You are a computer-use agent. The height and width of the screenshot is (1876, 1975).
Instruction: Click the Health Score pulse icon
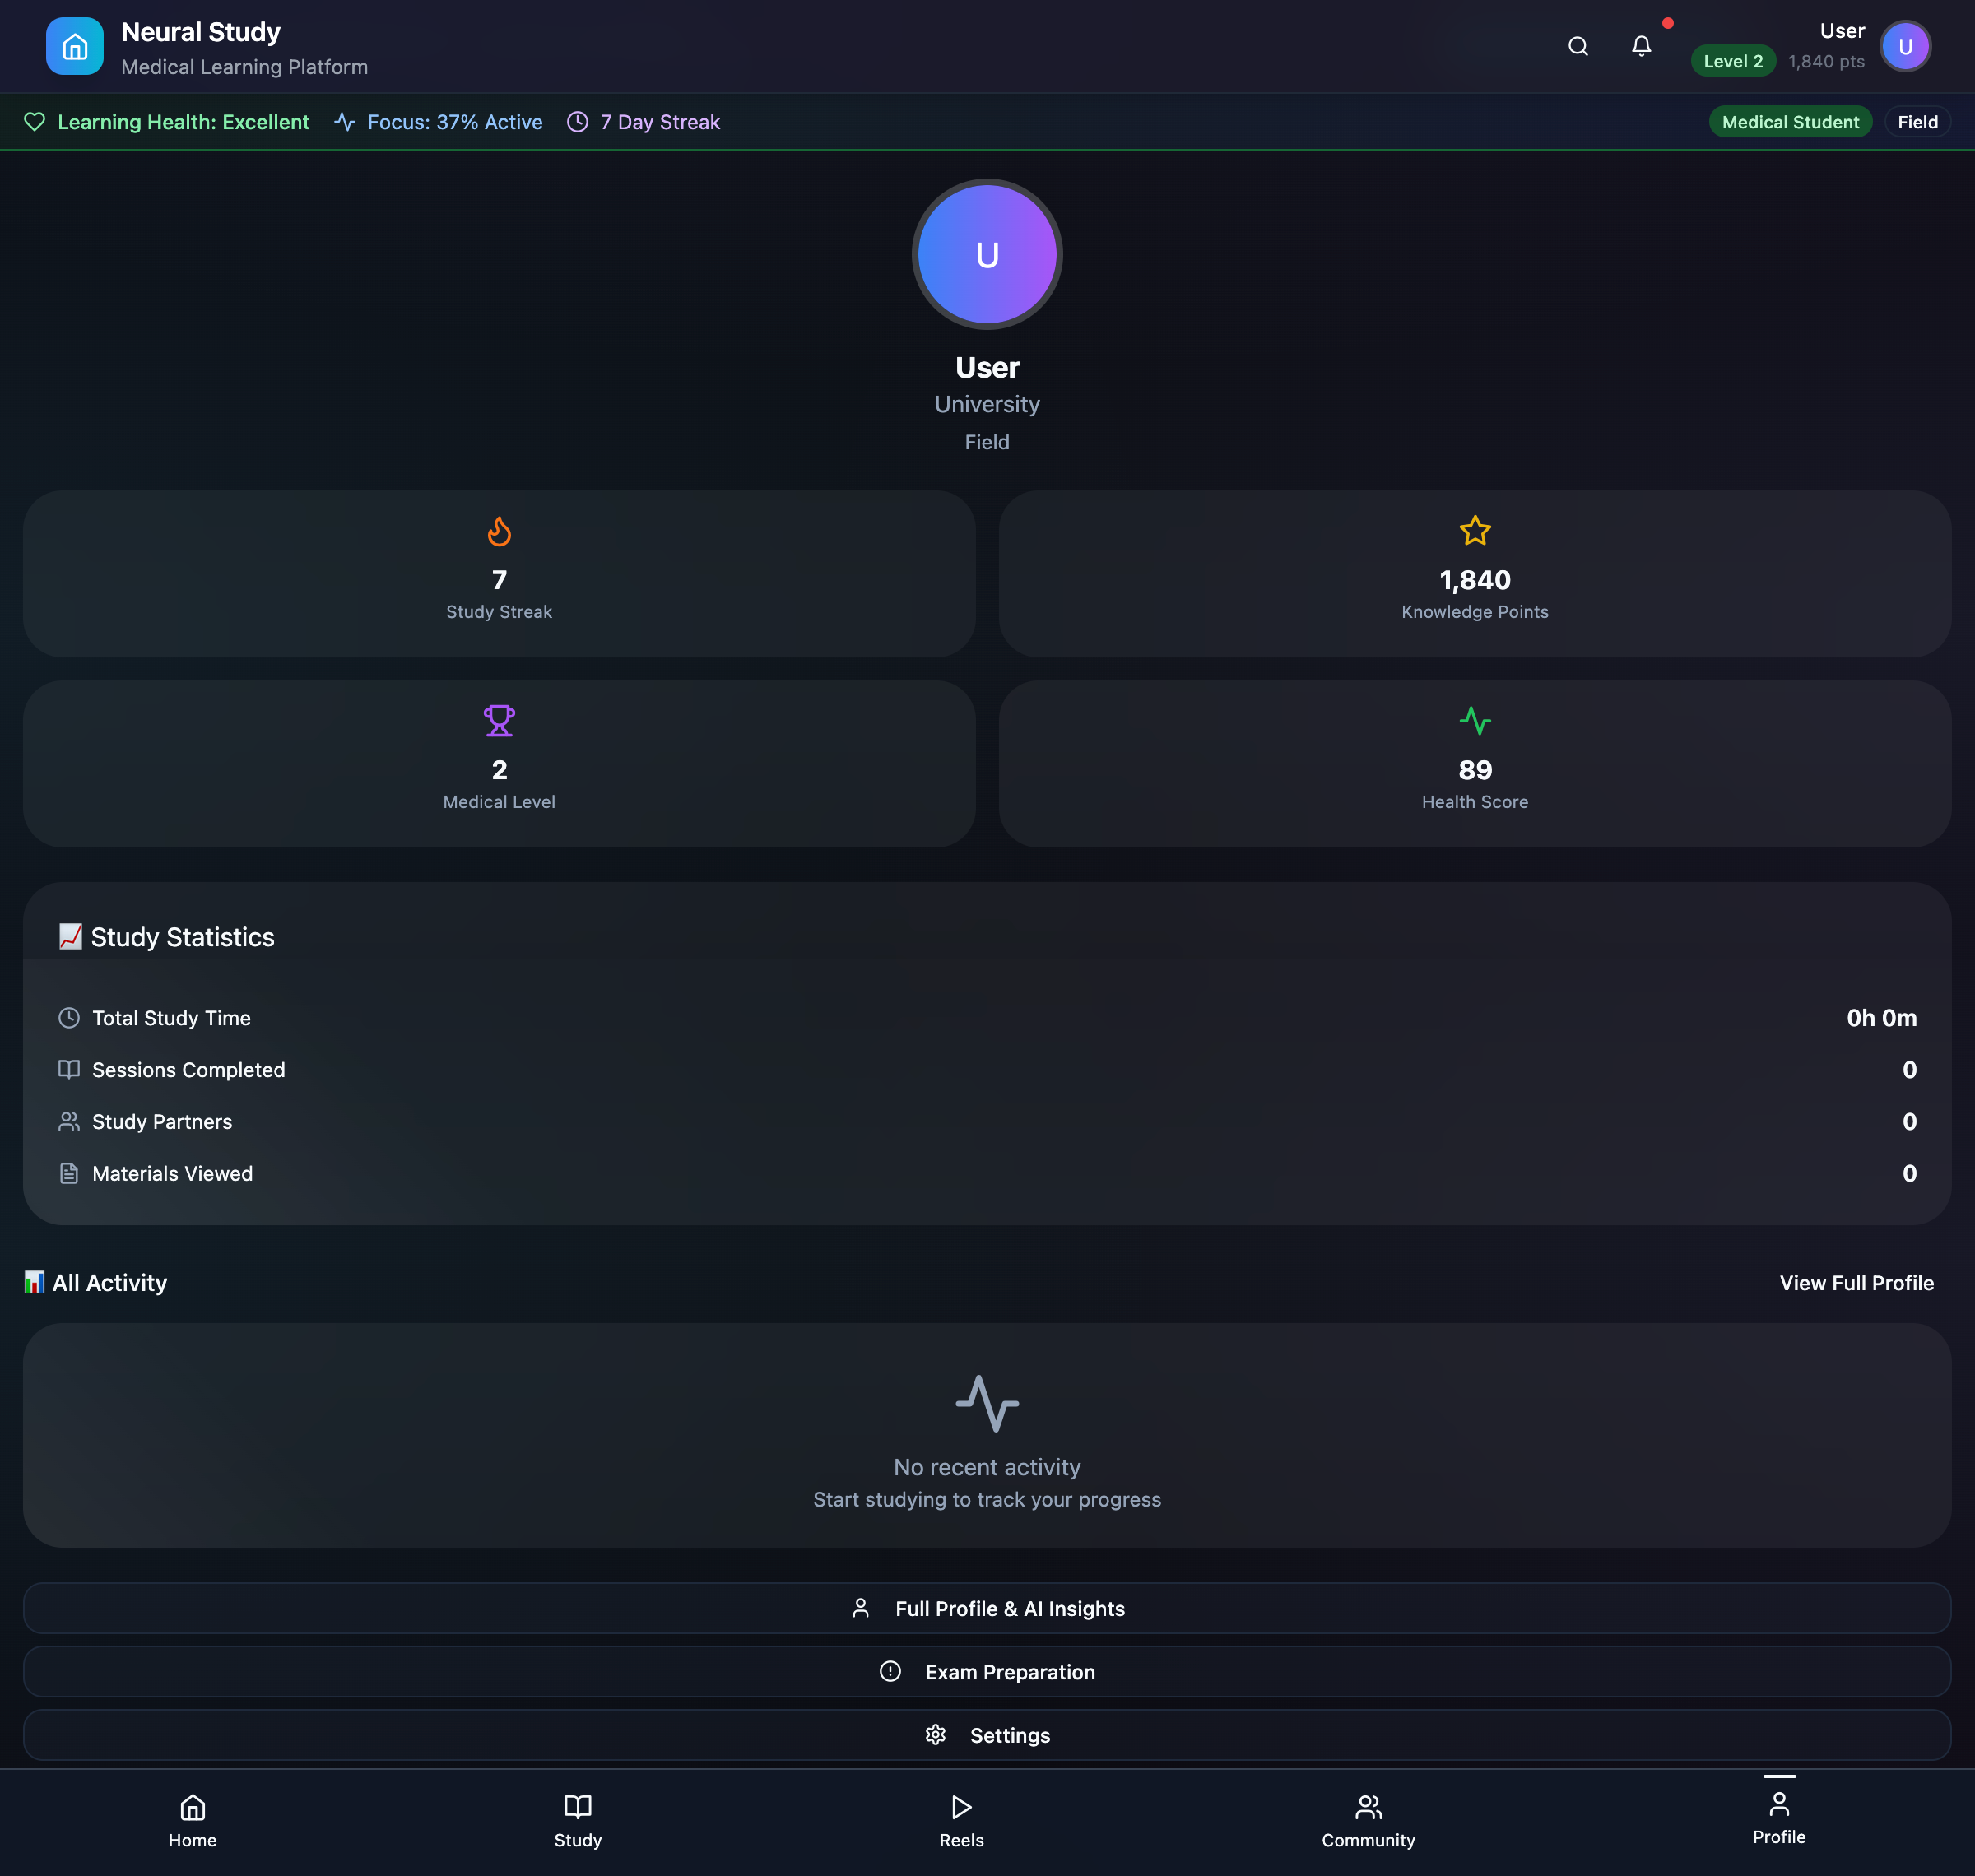click(1474, 720)
